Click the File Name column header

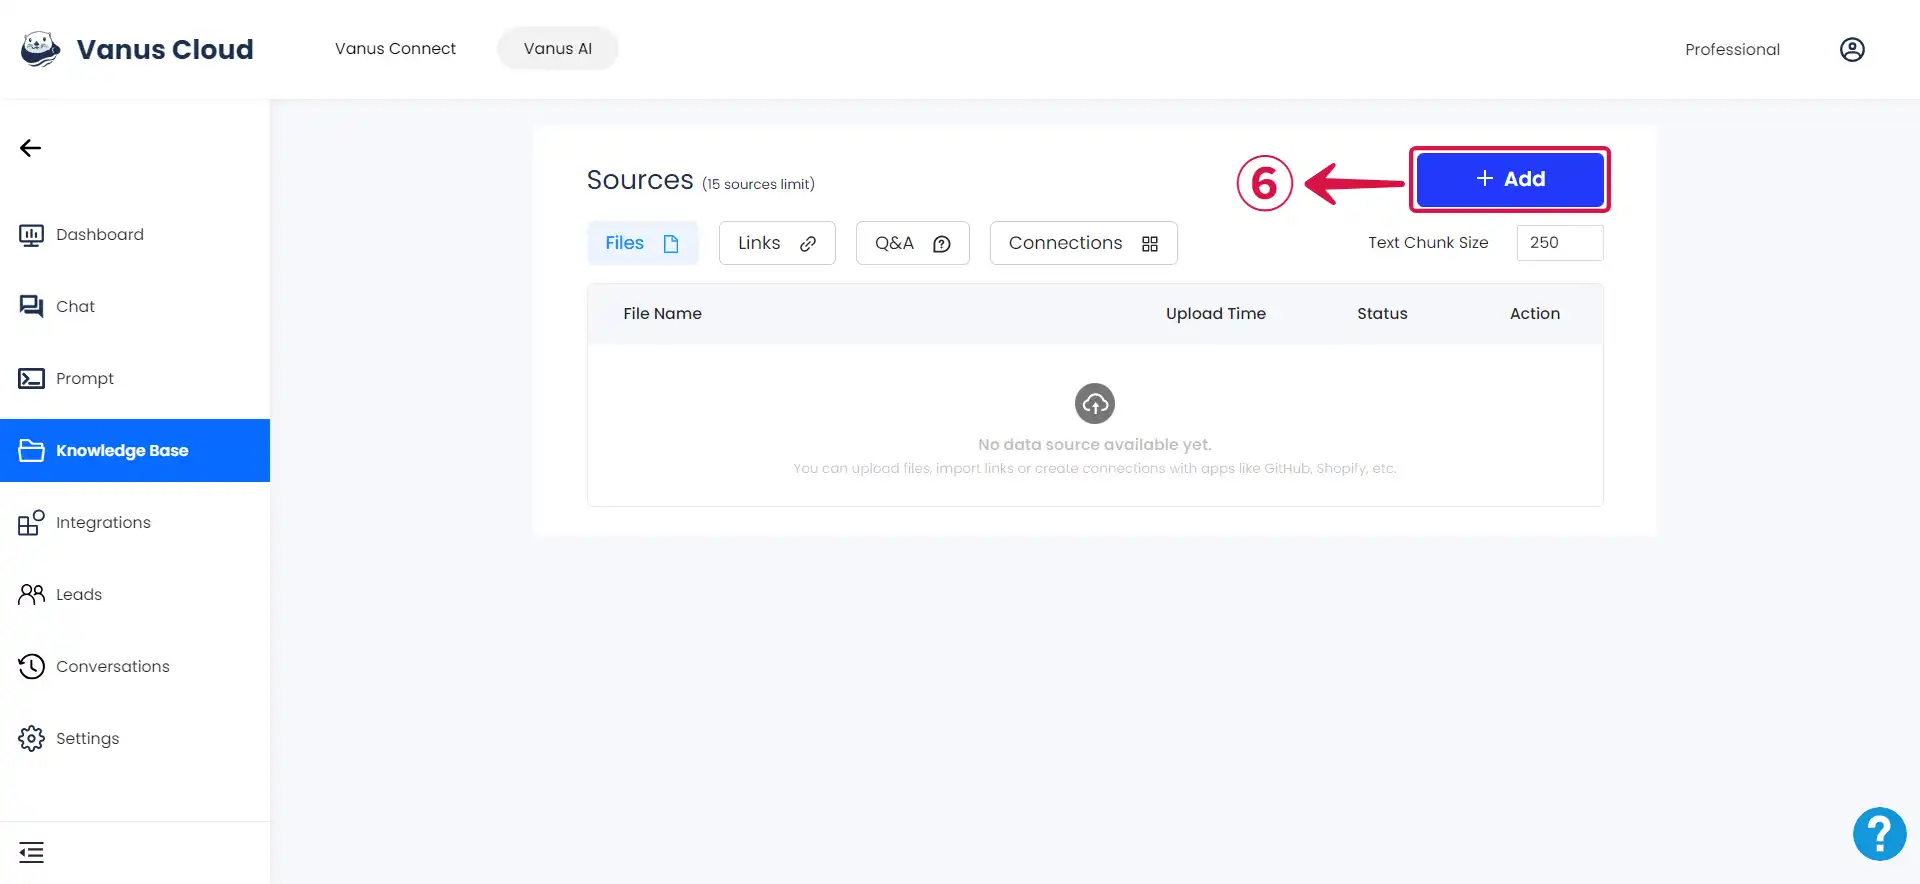click(x=662, y=314)
